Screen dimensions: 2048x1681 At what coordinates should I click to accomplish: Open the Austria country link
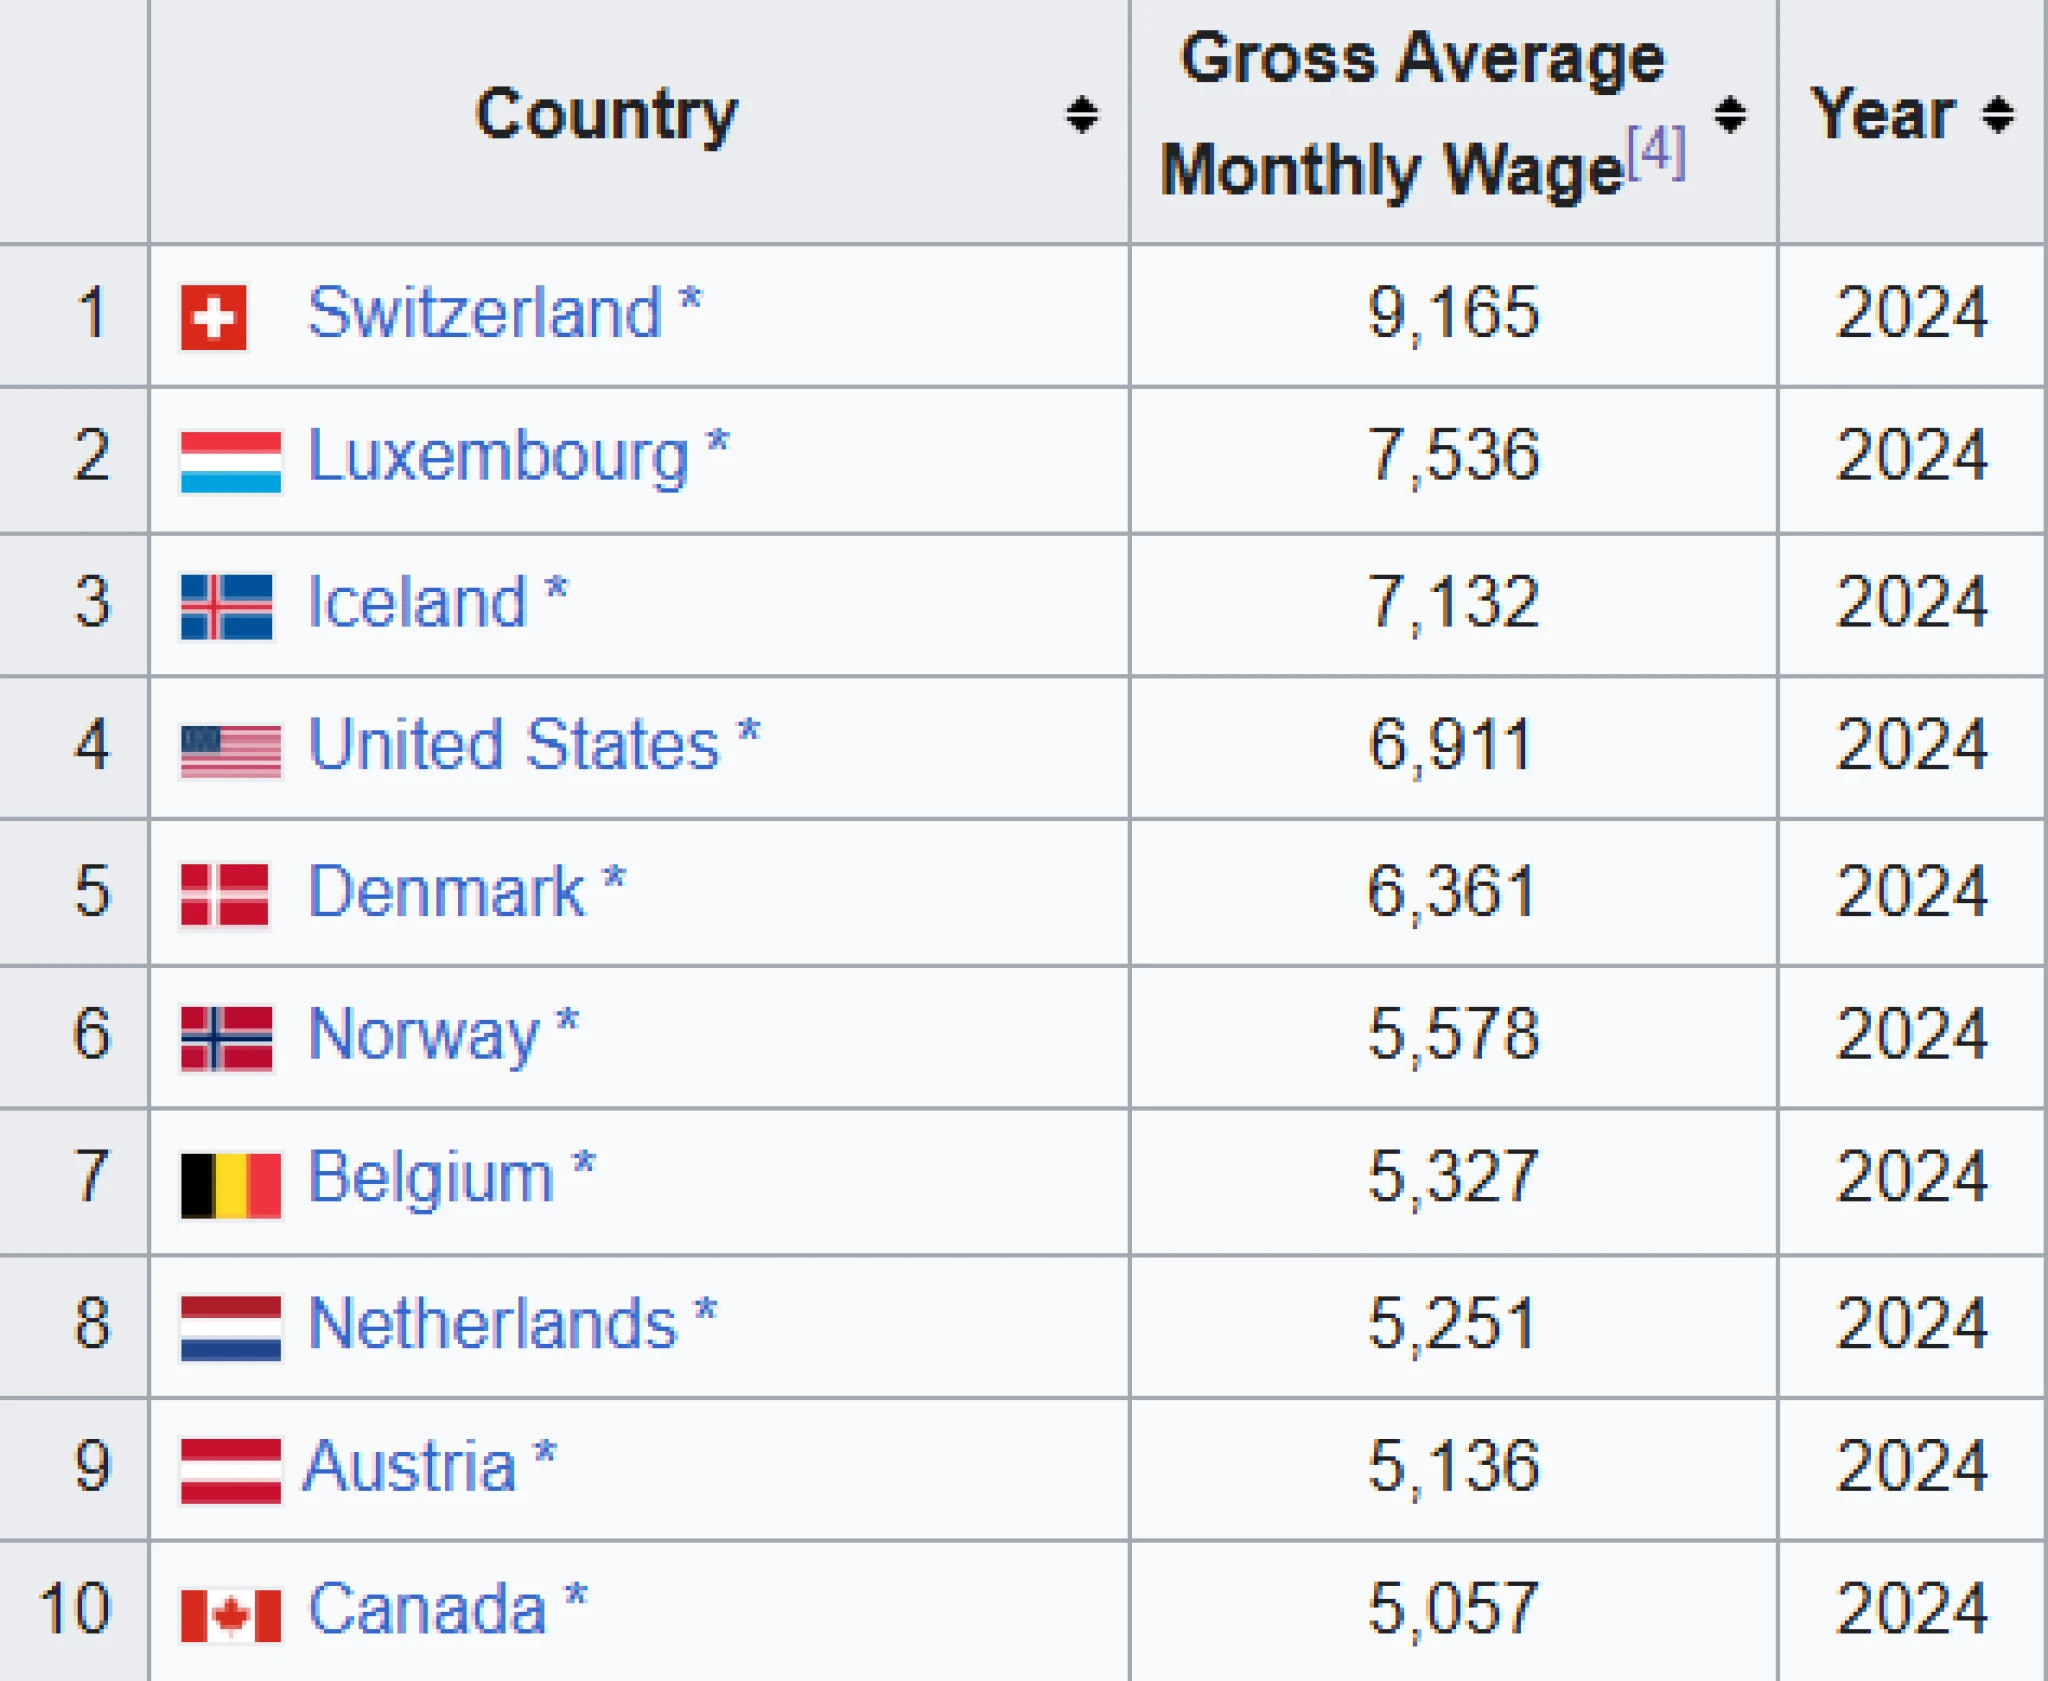pyautogui.click(x=410, y=1467)
